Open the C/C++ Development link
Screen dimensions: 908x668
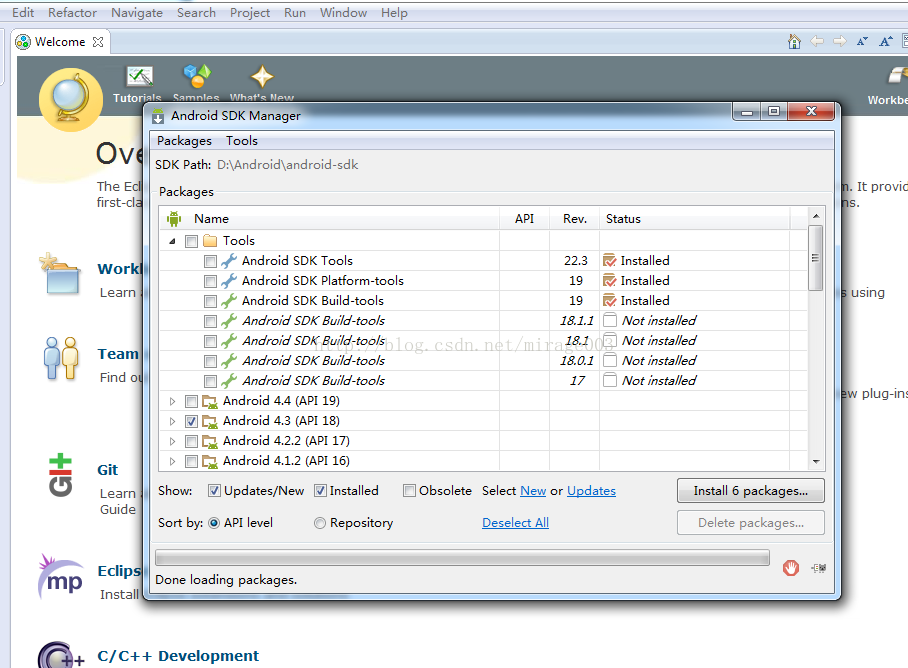(x=178, y=656)
